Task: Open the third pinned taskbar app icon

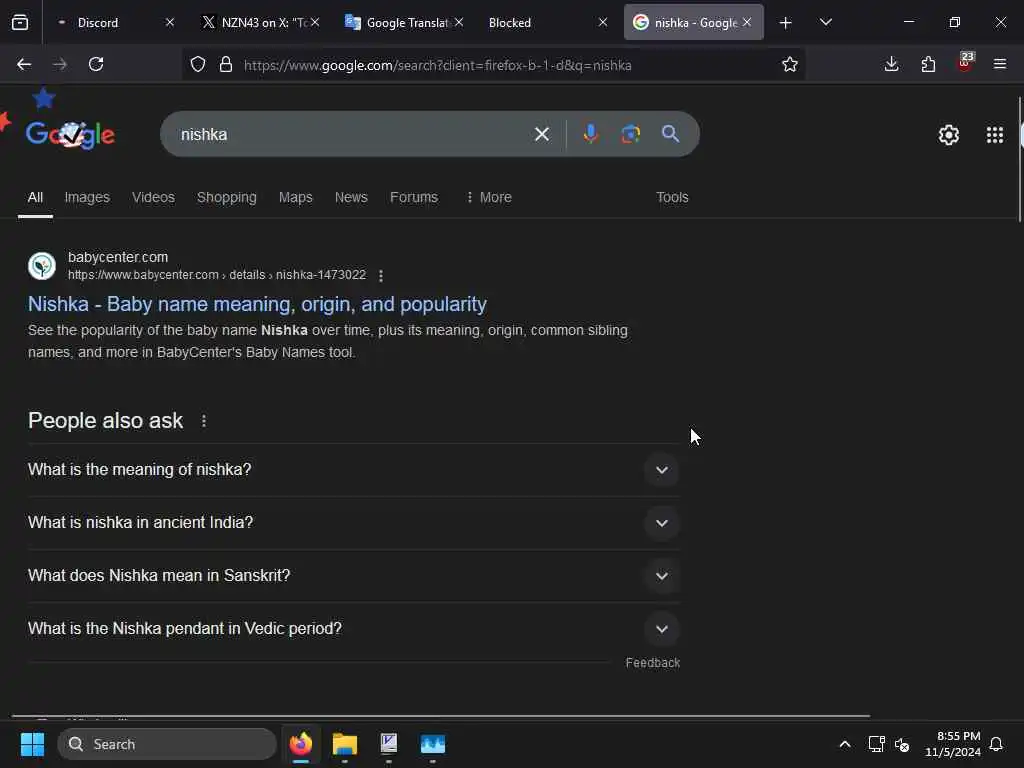Action: coord(389,744)
